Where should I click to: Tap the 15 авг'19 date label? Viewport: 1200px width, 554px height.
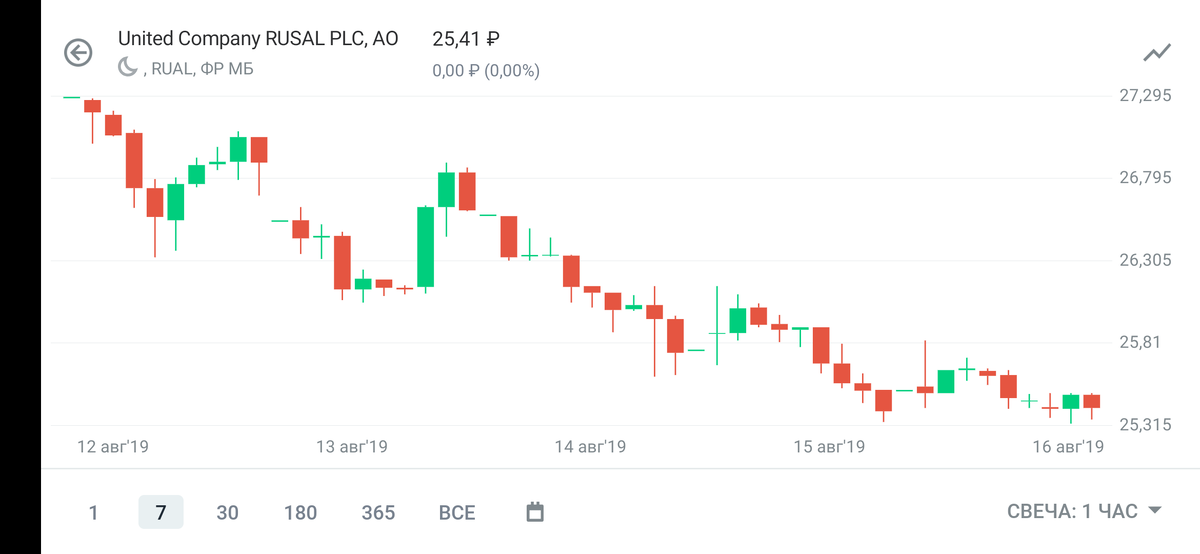pos(829,446)
